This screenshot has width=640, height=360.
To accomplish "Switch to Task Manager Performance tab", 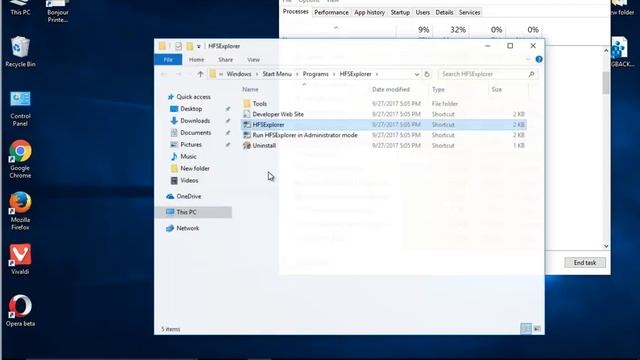I will 331,13.
